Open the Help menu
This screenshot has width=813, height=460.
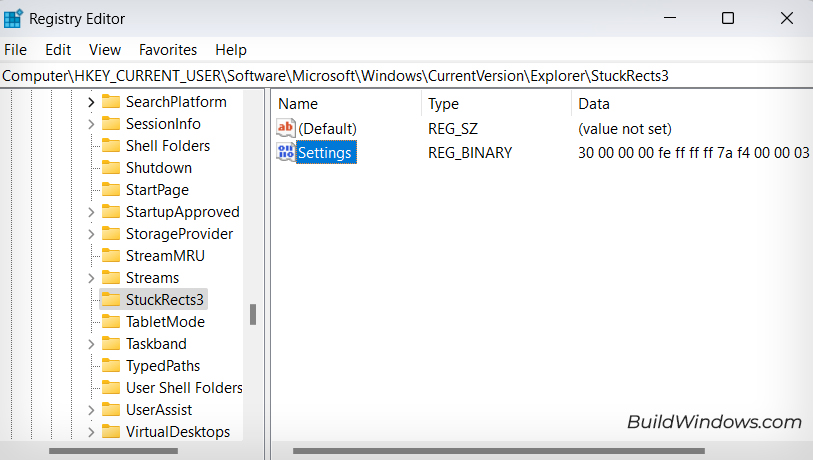pos(231,50)
